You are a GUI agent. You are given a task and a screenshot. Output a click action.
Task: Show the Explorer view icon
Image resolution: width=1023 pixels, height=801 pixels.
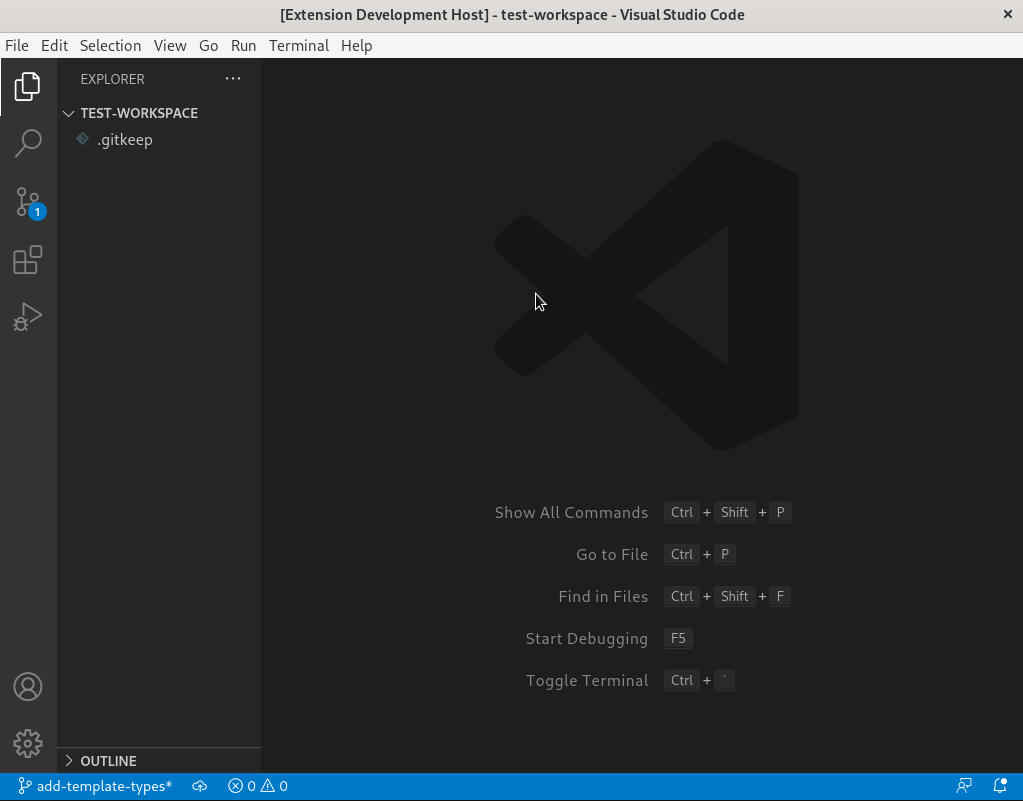[x=28, y=86]
